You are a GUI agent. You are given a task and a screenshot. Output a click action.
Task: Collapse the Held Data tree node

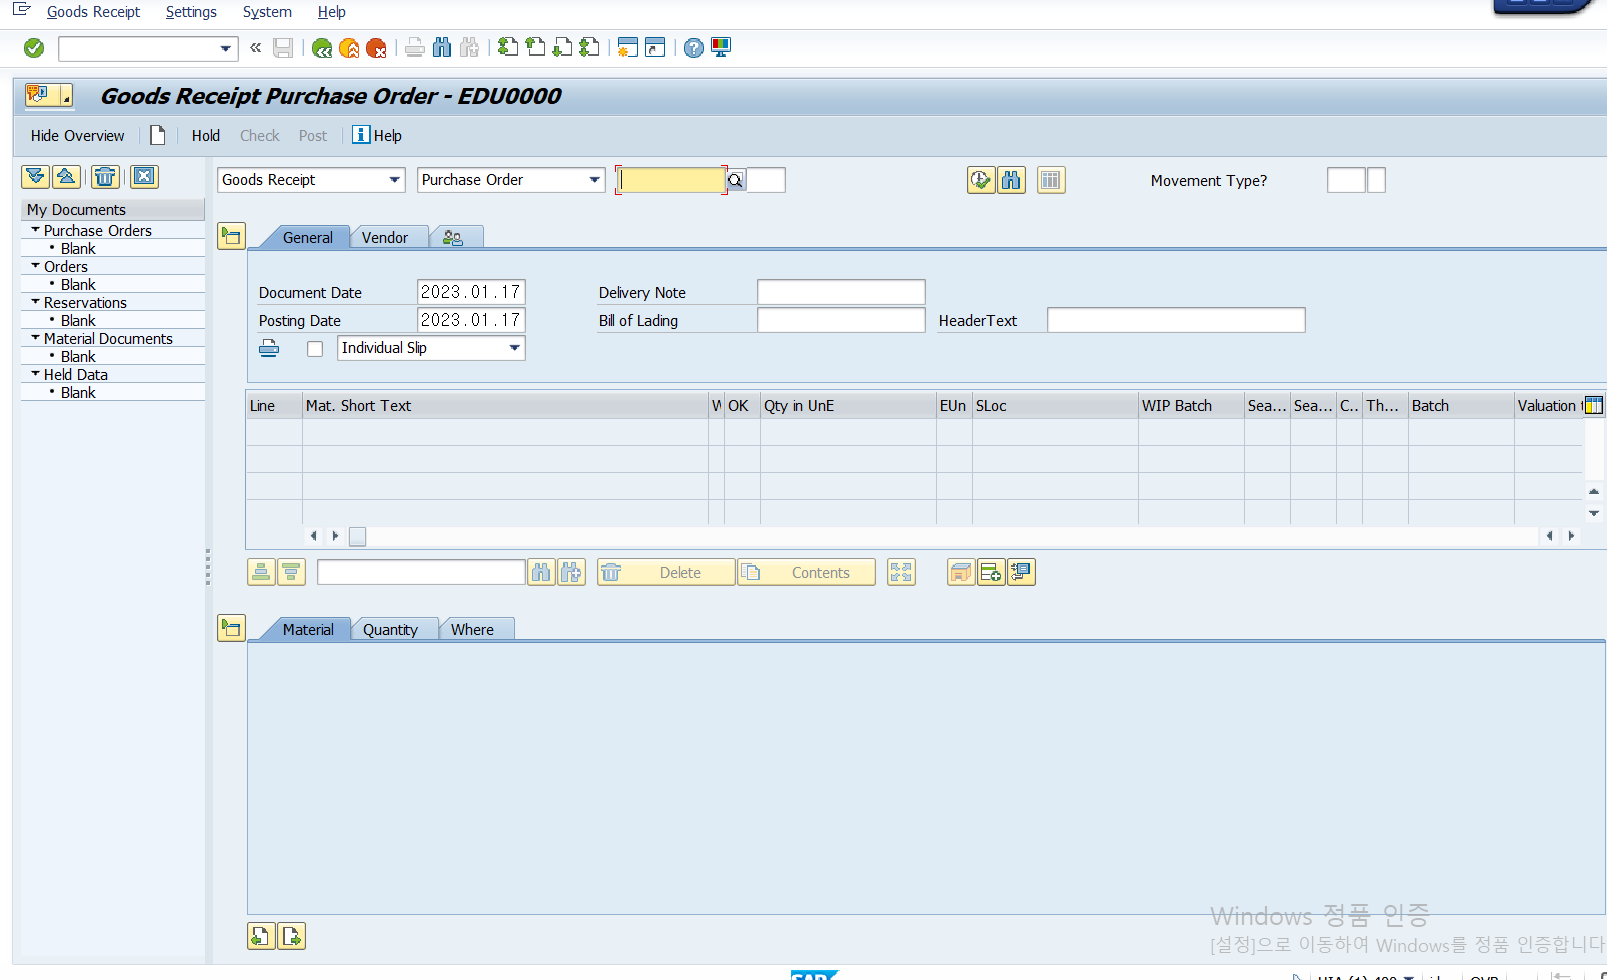point(36,374)
